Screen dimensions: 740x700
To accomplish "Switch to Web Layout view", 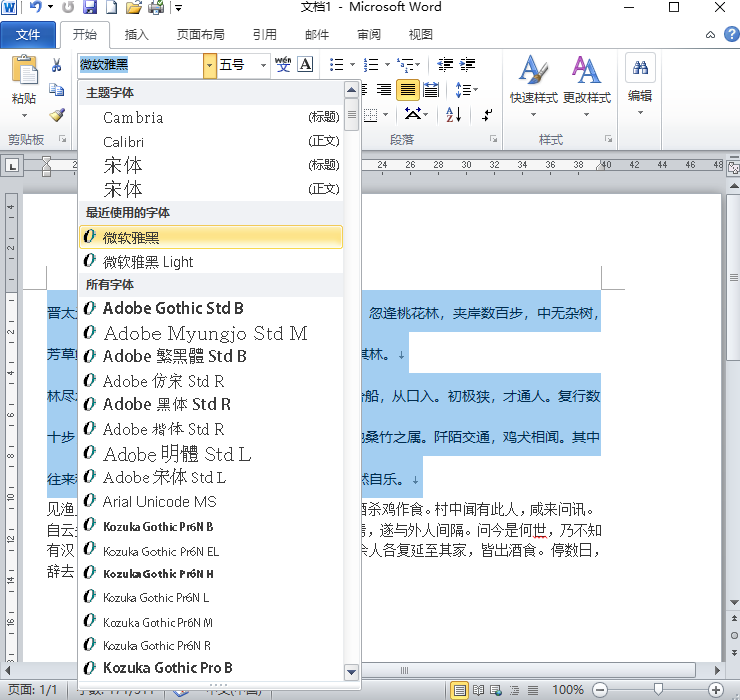I will click(x=496, y=690).
